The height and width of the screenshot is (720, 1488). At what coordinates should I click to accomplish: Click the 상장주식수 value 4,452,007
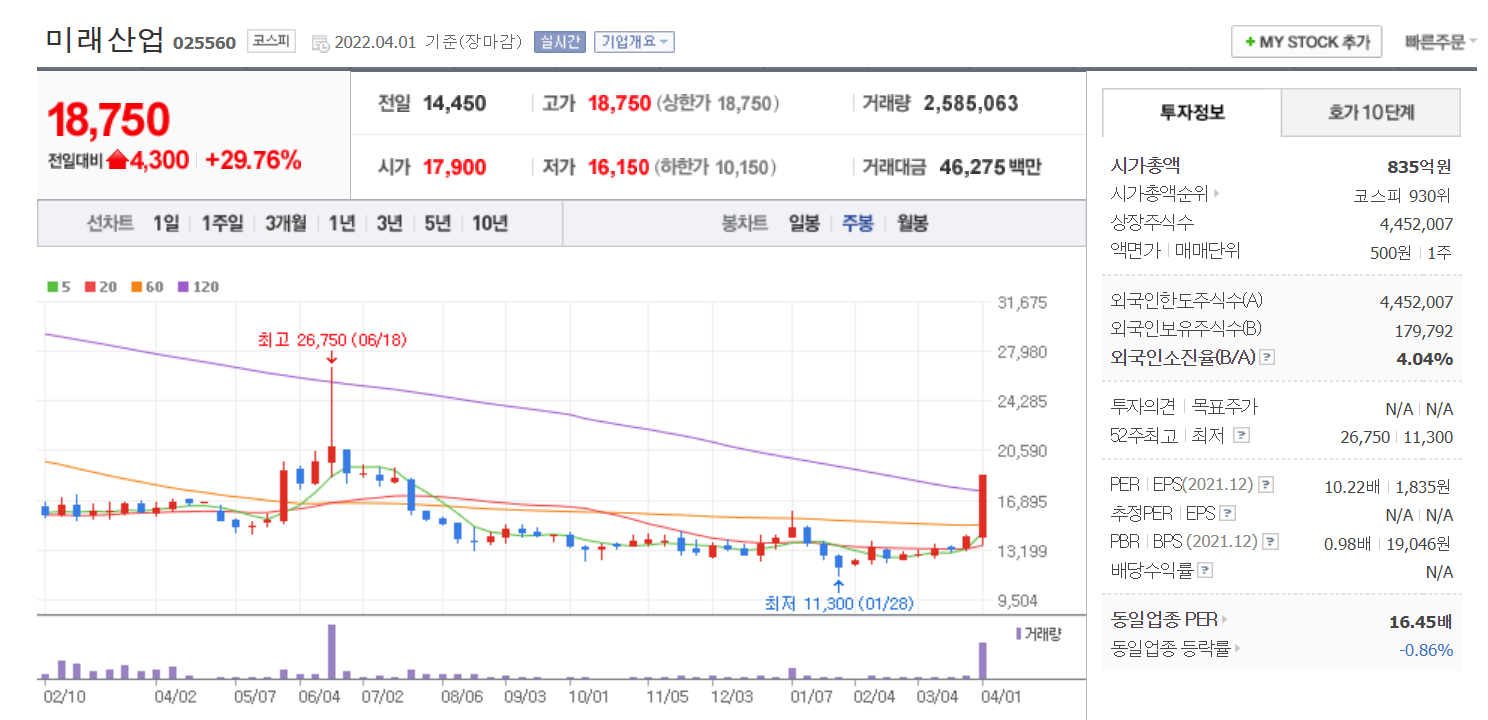pyautogui.click(x=1416, y=224)
